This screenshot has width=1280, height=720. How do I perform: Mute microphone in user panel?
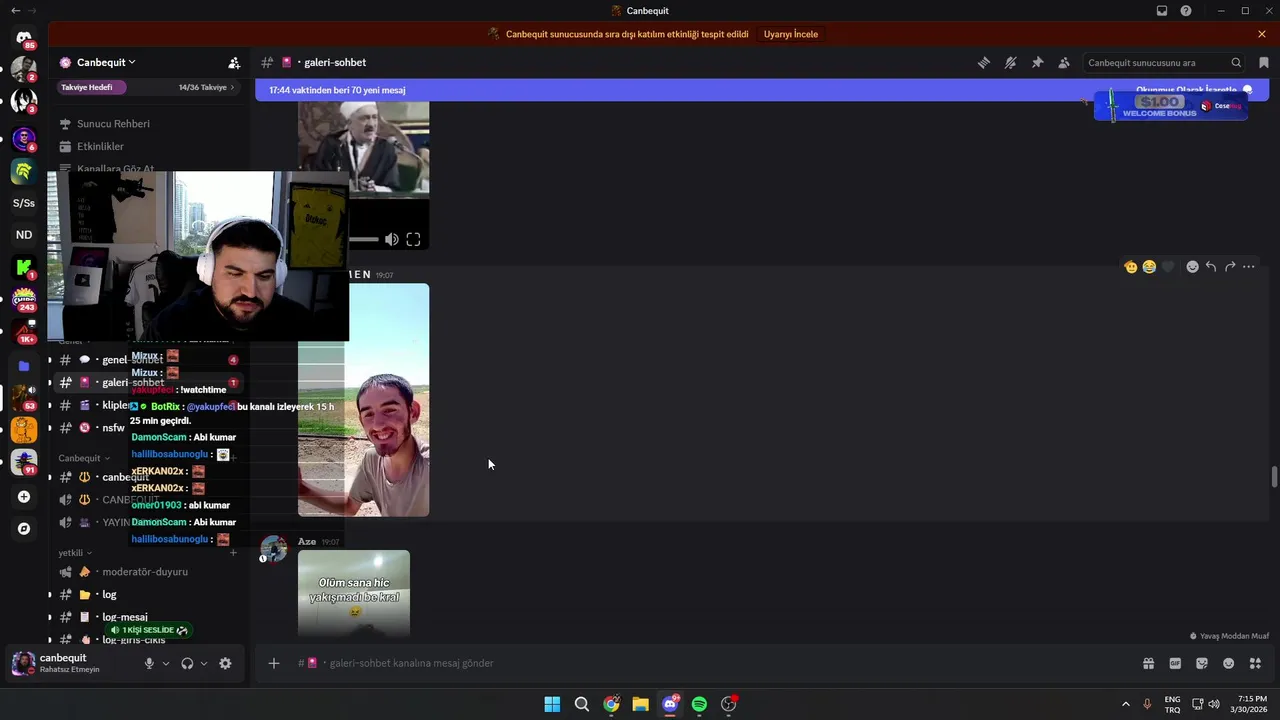pyautogui.click(x=149, y=663)
